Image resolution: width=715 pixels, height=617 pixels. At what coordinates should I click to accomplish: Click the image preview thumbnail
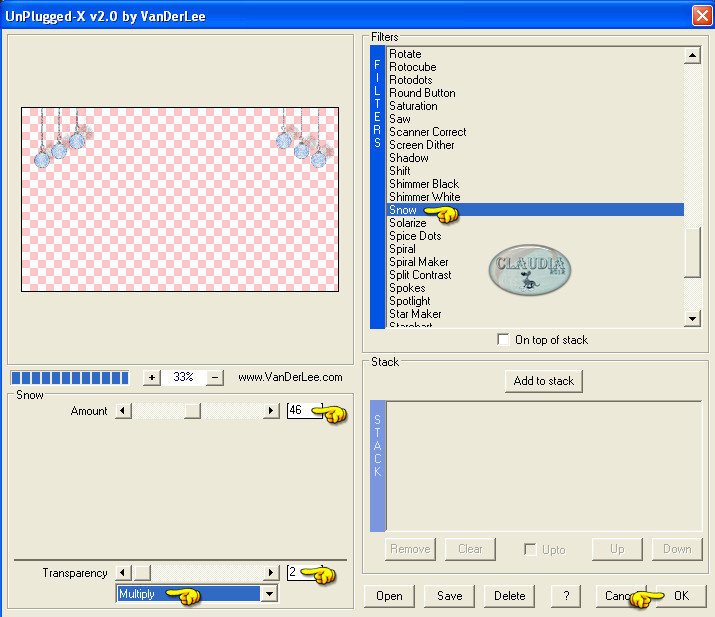point(180,199)
